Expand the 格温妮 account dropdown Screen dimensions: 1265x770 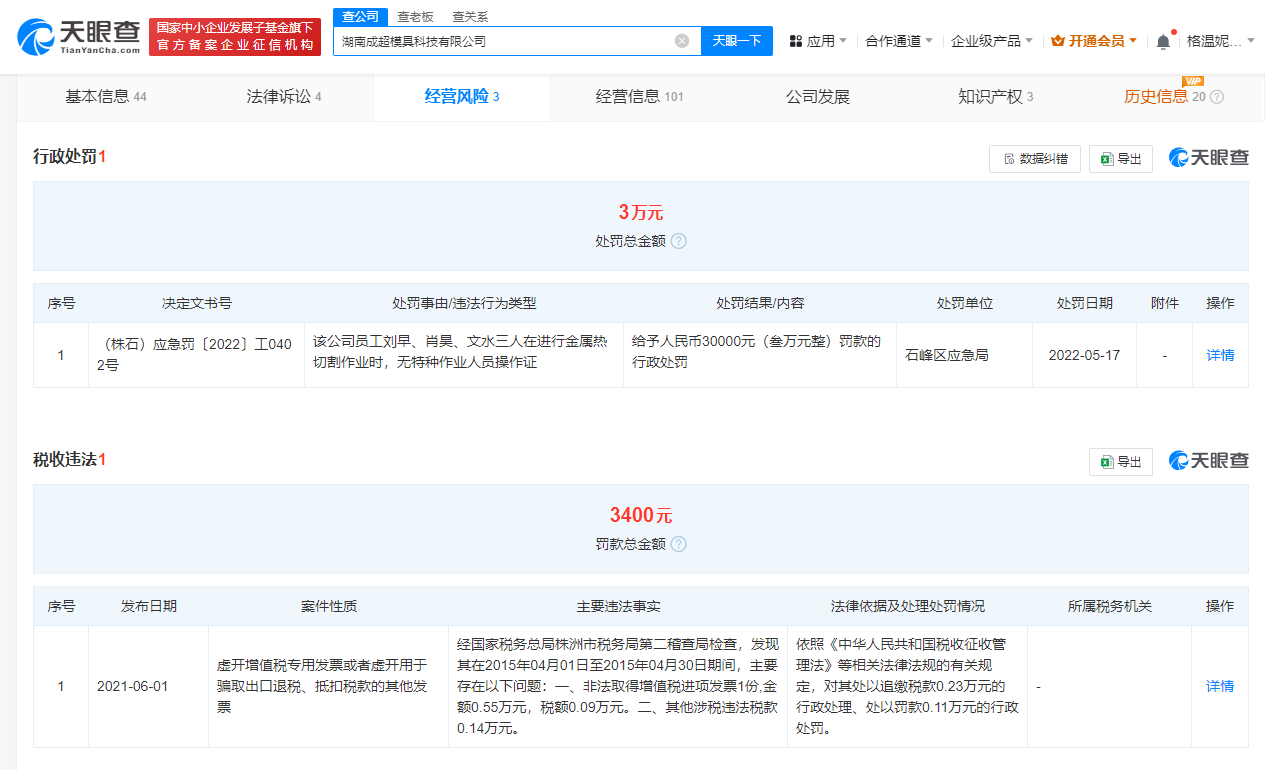coord(1215,40)
